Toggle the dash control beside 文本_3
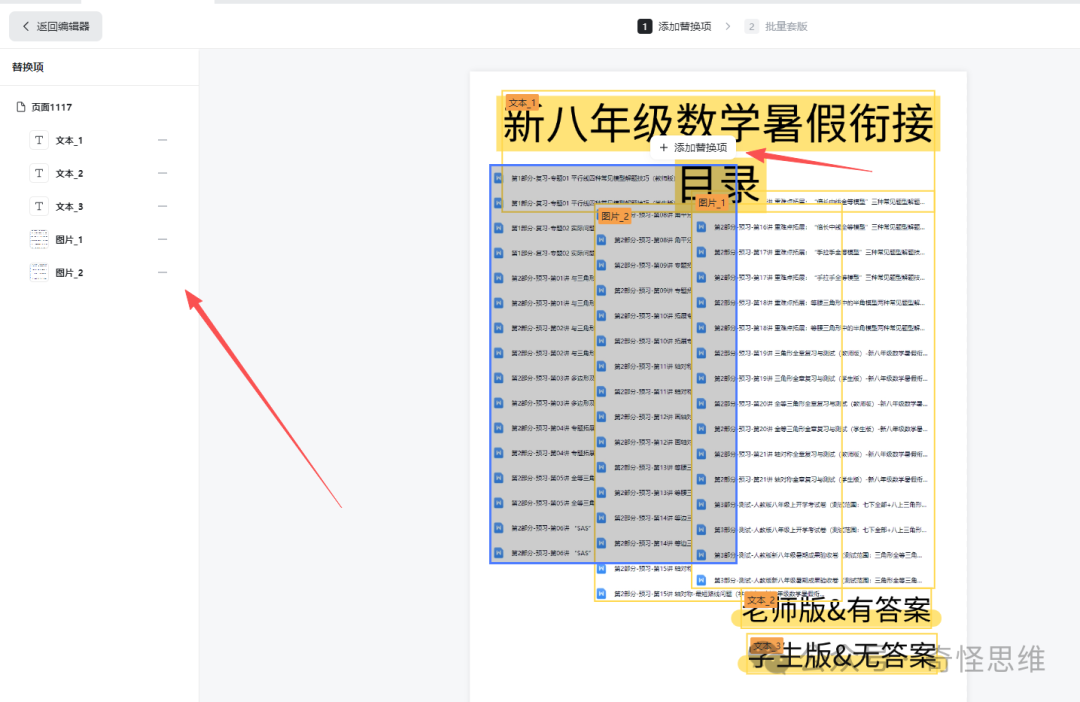Viewport: 1080px width, 702px height. point(162,206)
